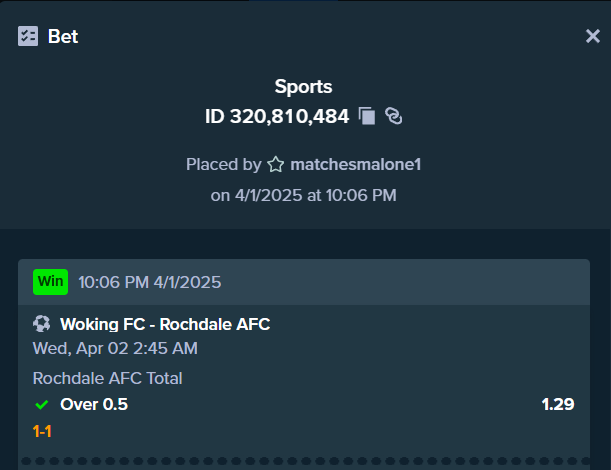Click the Wed, Apr 02 2:45 AM kickoff time

coord(115,348)
